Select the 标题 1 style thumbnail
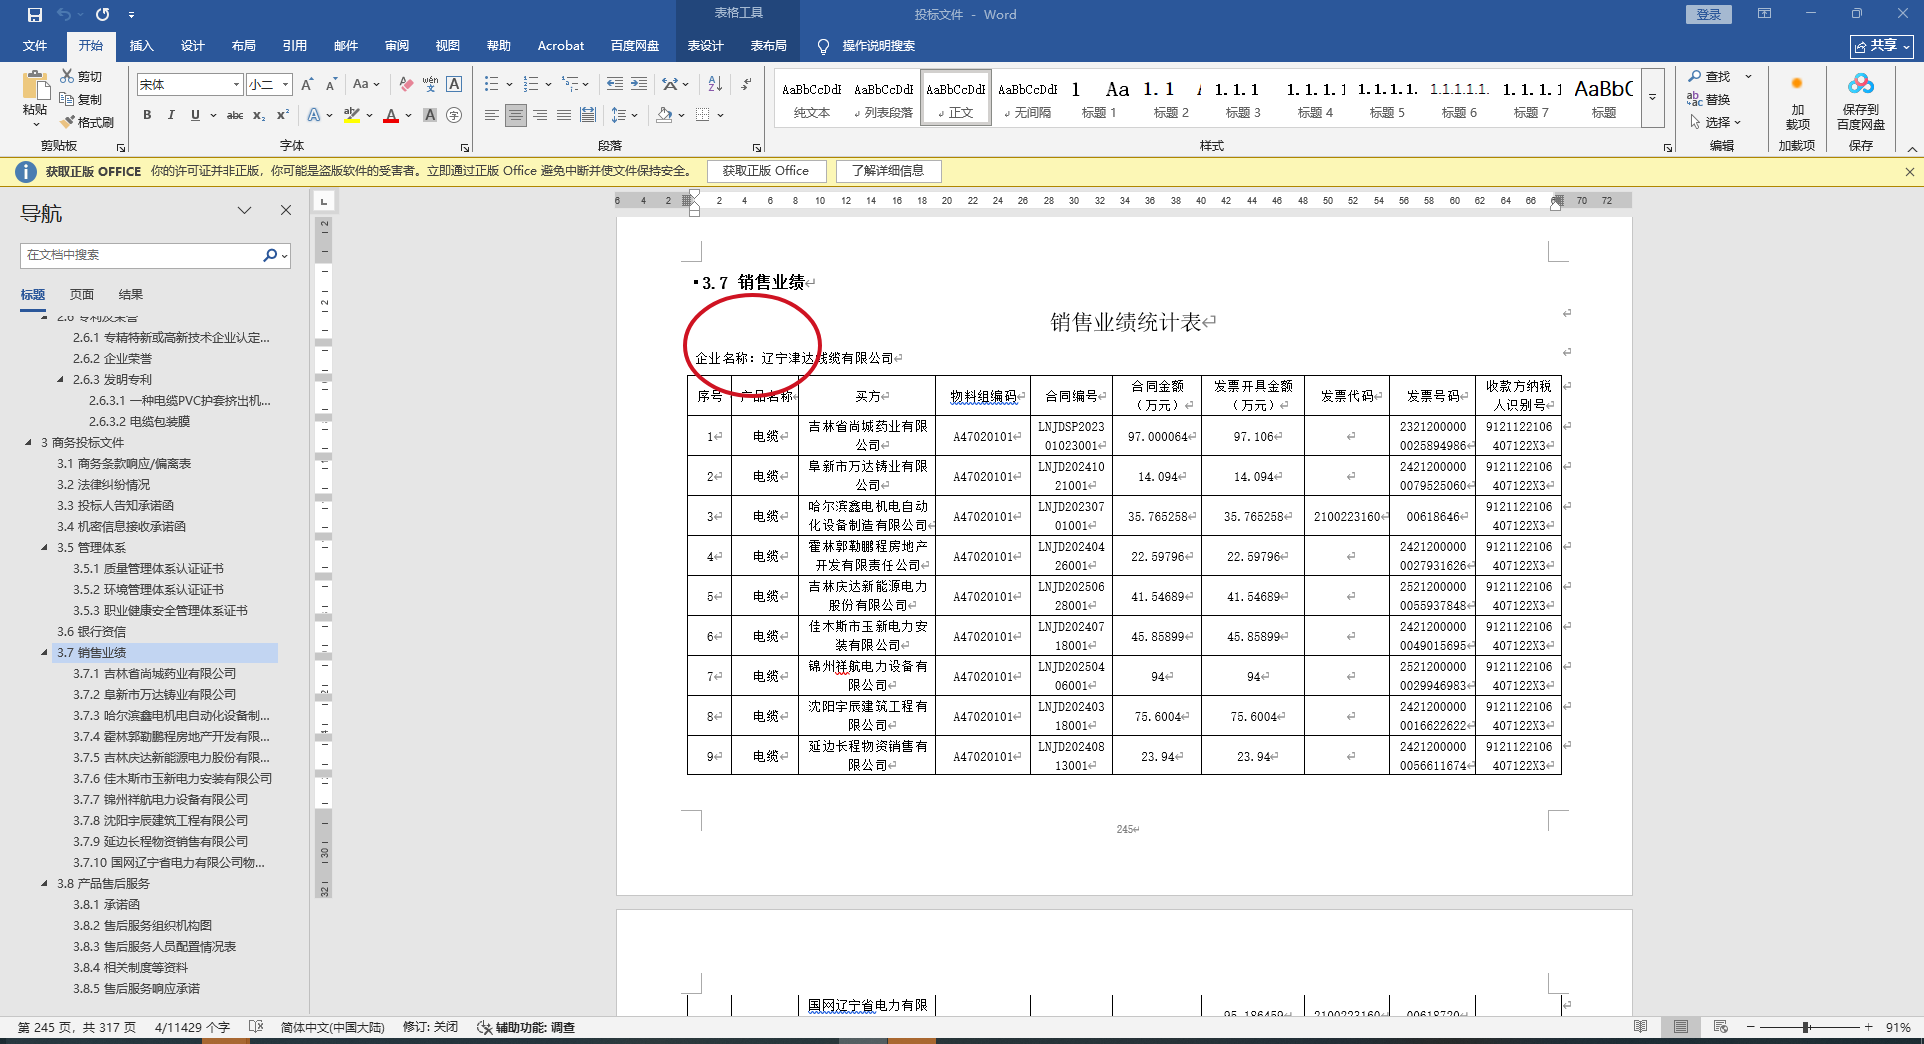 [x=1099, y=98]
